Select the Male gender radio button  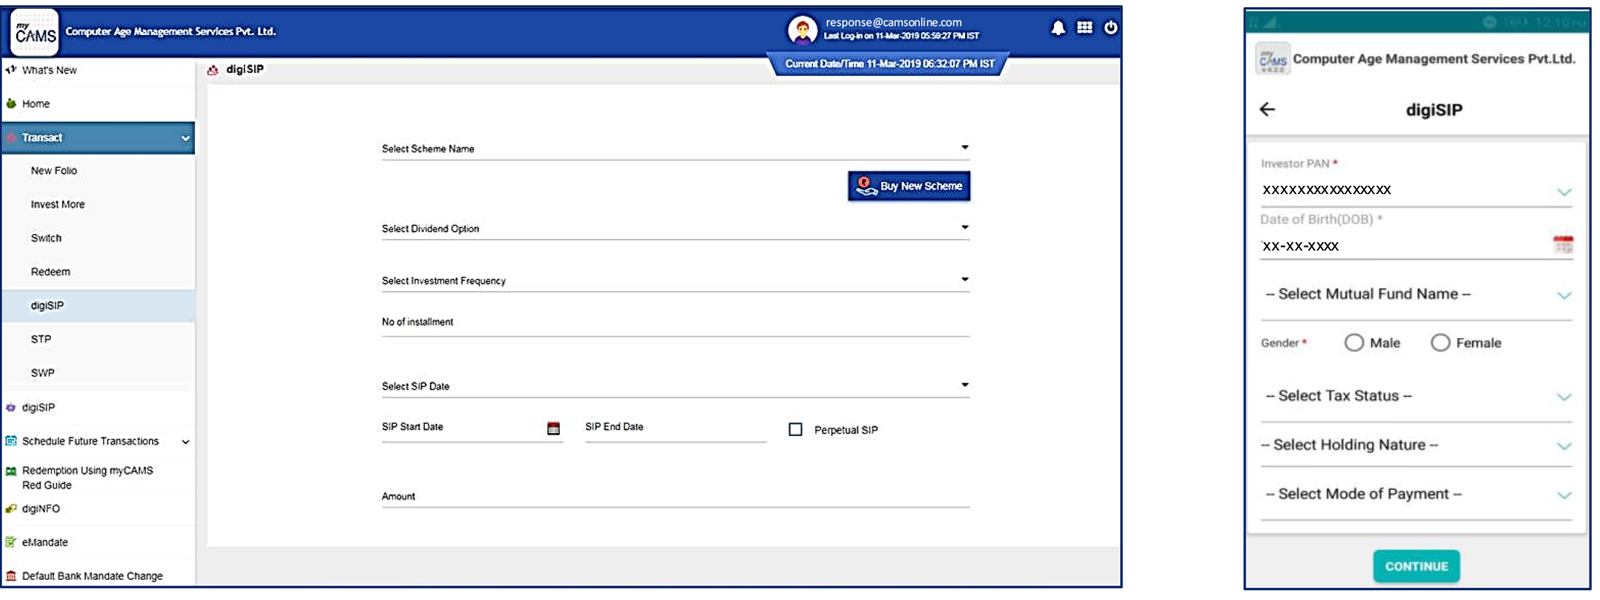[x=1354, y=343]
